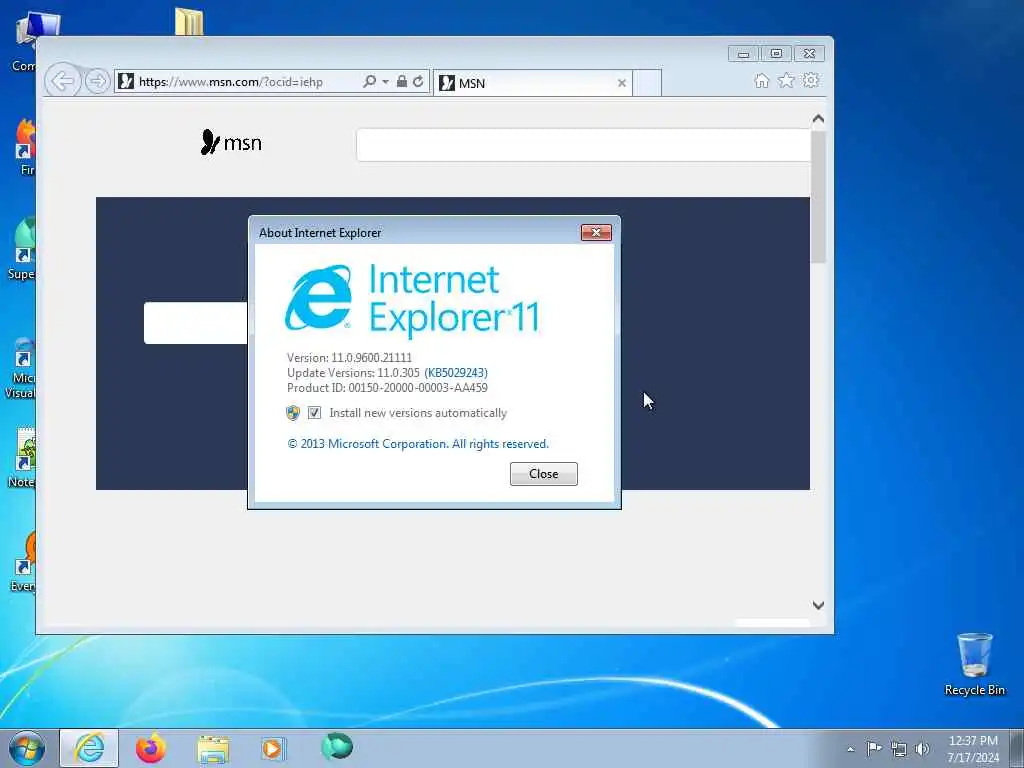Click the UAC shield icon beside checkbox
1024x768 pixels.
click(x=293, y=413)
